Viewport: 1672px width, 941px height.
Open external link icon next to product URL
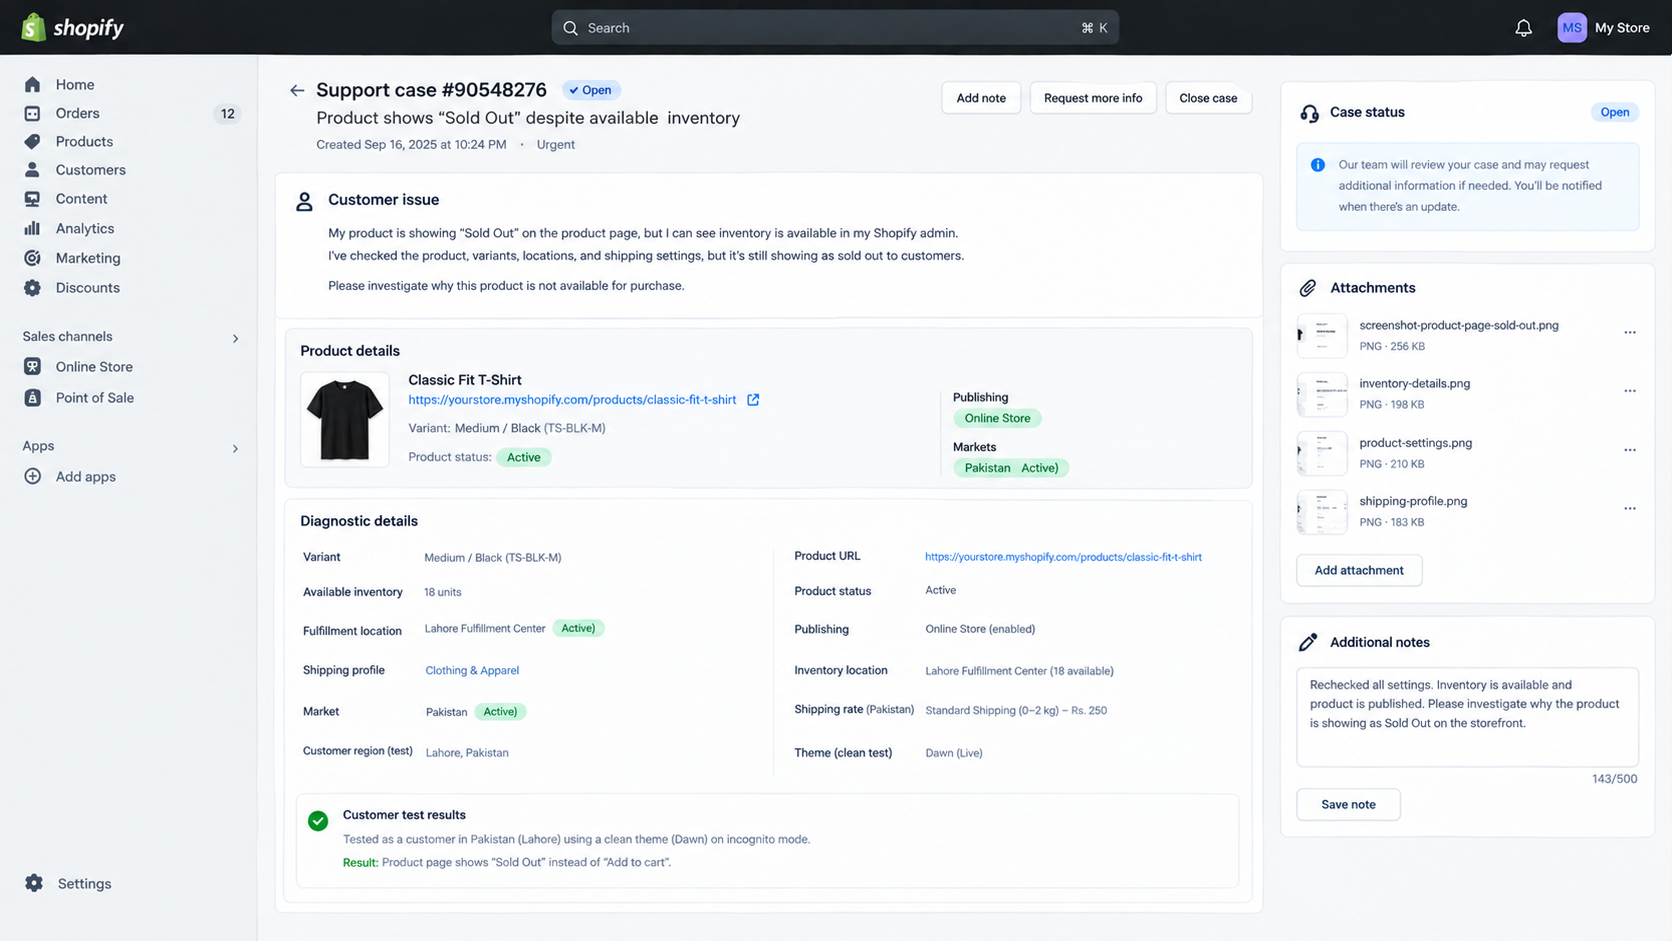[x=753, y=400]
